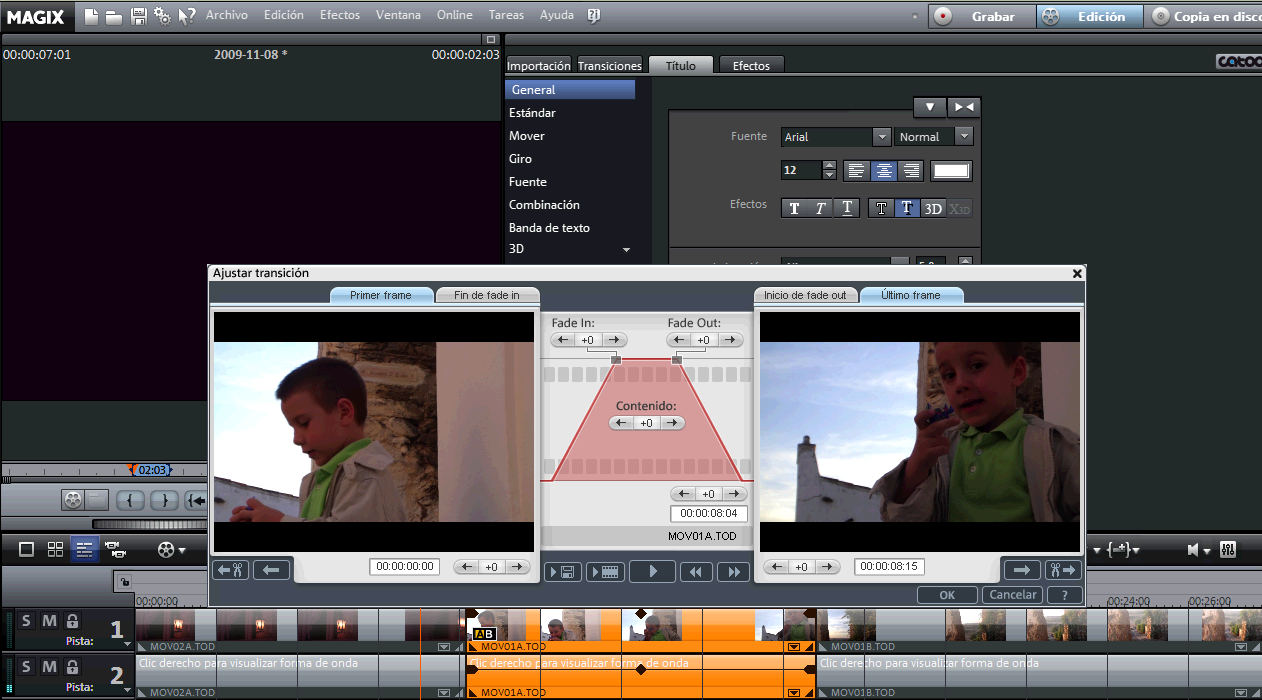The height and width of the screenshot is (700, 1262).
Task: Expand the 3D title category arrow
Action: pos(626,249)
